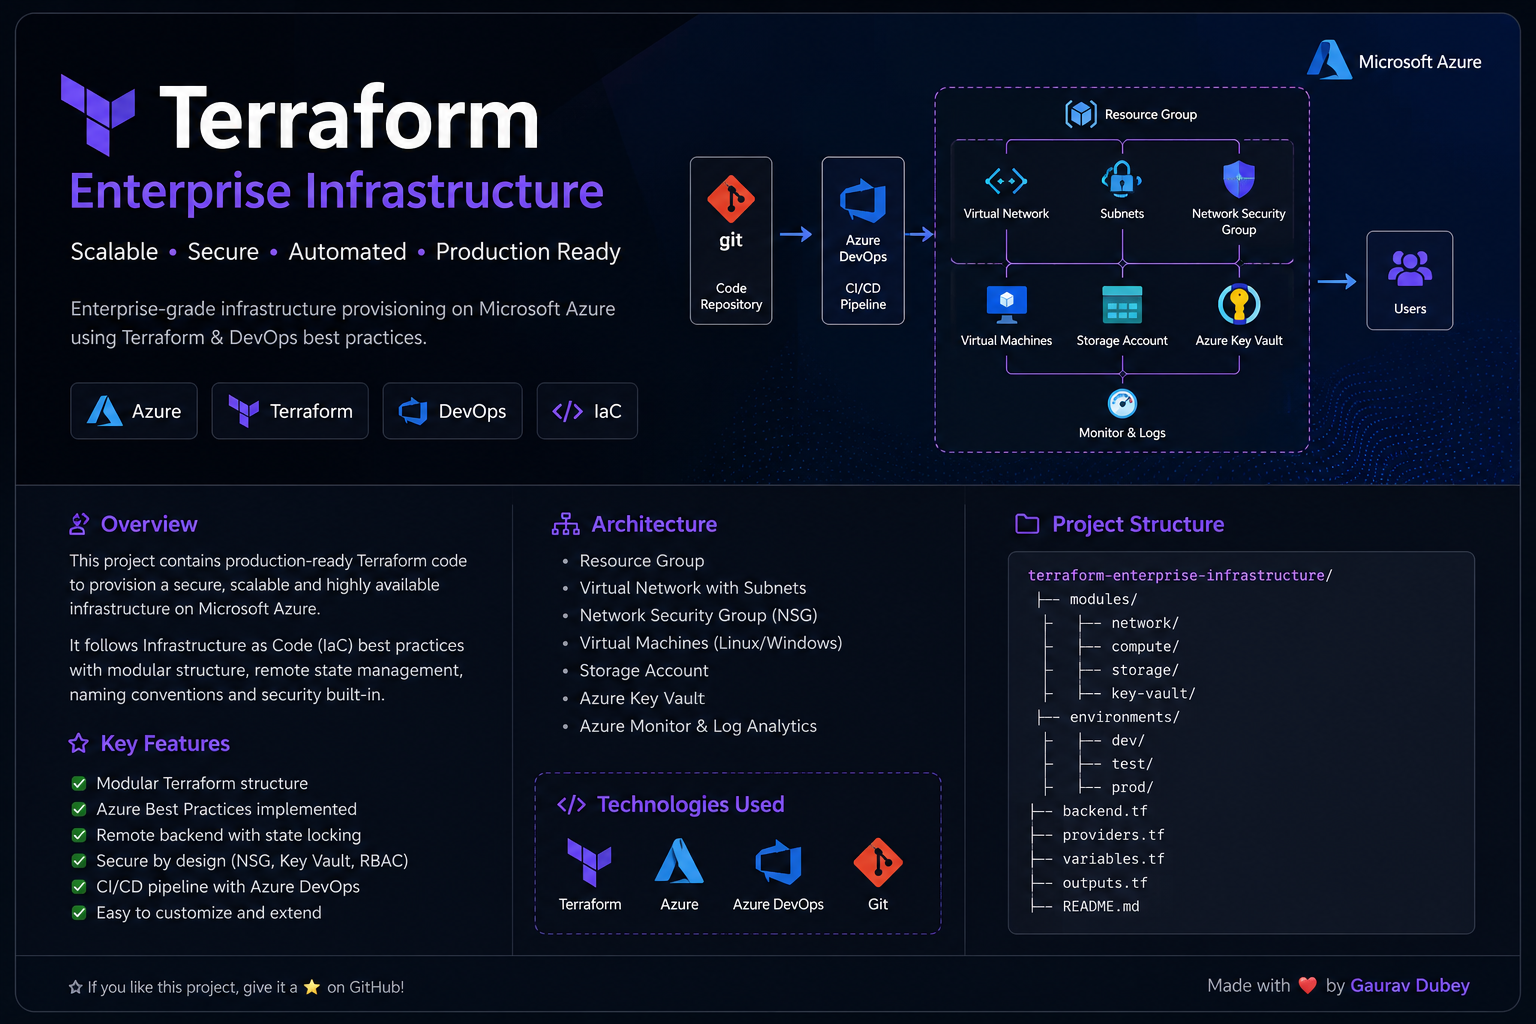The width and height of the screenshot is (1536, 1024).
Task: Click the hierarchy icon beside the Architecture heading
Action: click(x=565, y=524)
